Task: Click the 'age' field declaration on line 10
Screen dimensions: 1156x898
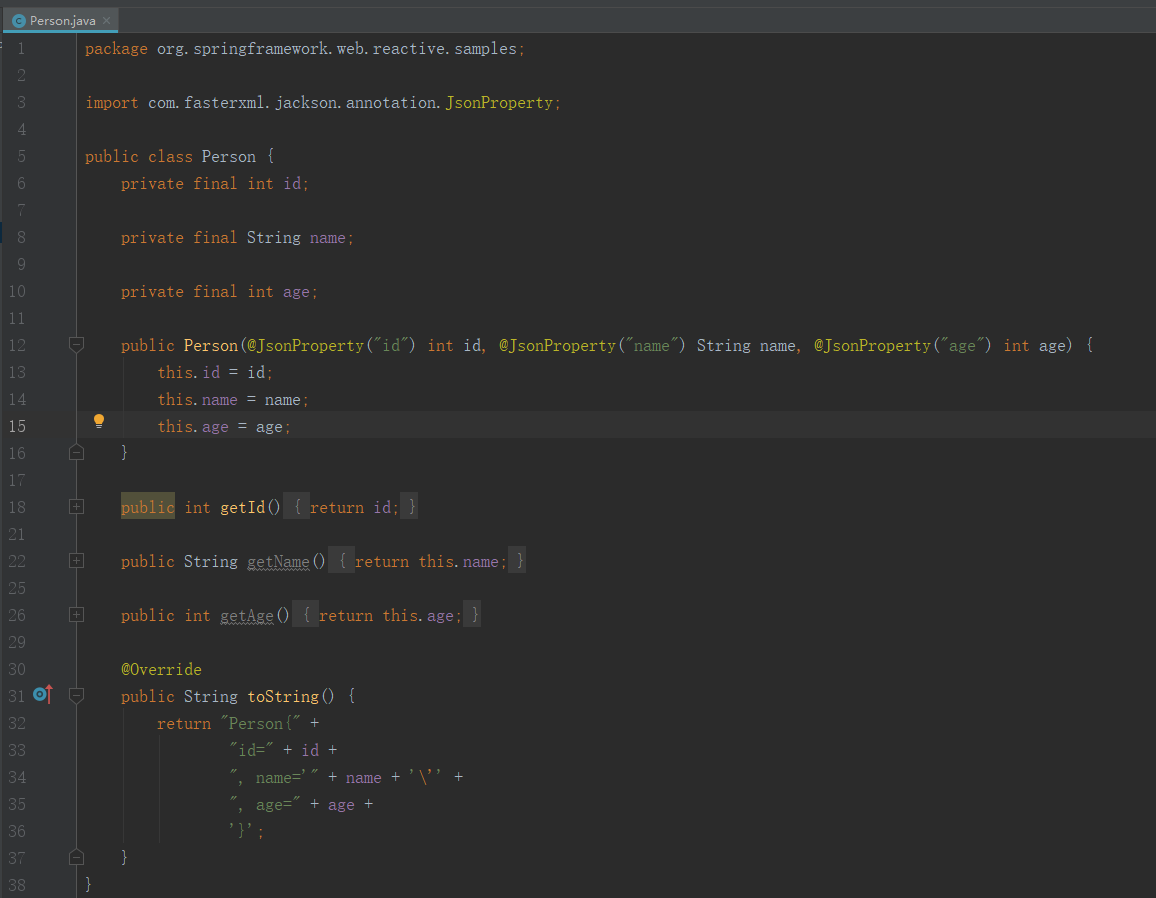Action: coord(296,292)
